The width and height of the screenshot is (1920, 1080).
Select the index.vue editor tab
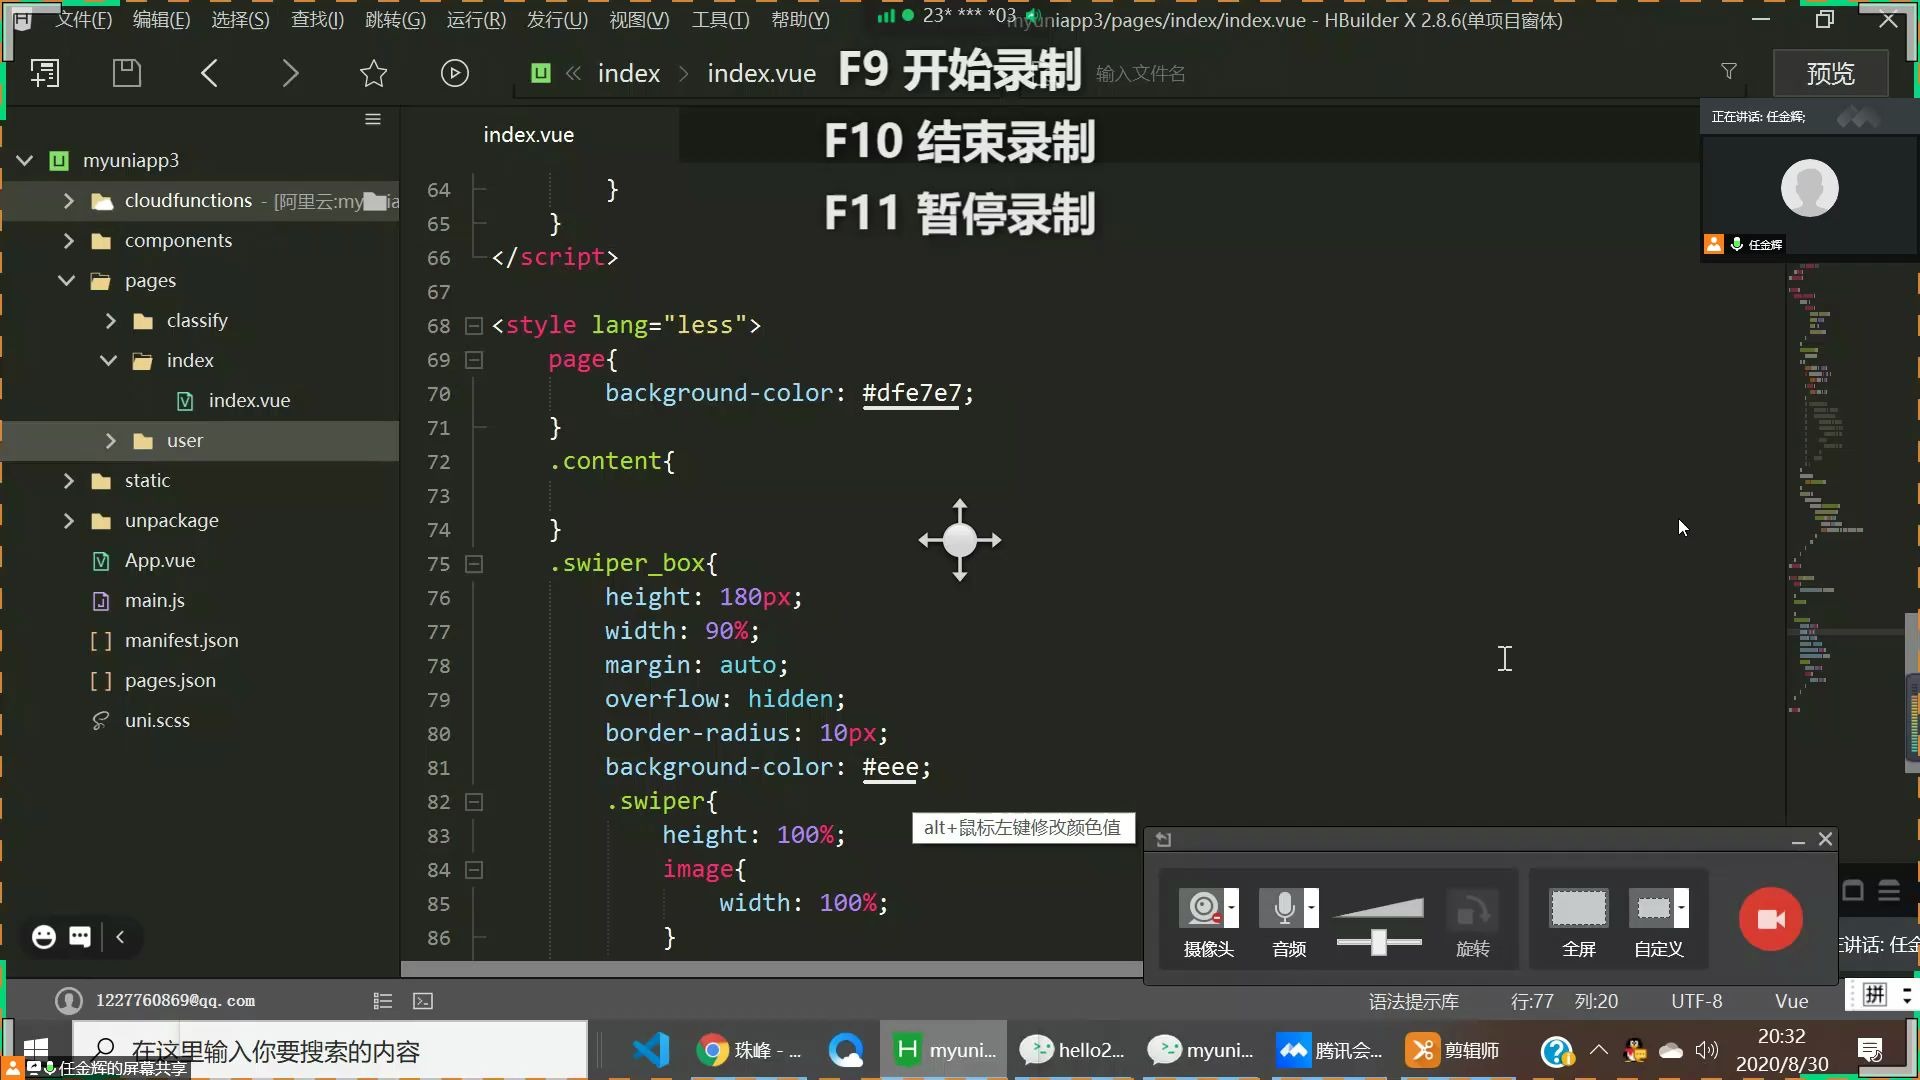pos(528,133)
